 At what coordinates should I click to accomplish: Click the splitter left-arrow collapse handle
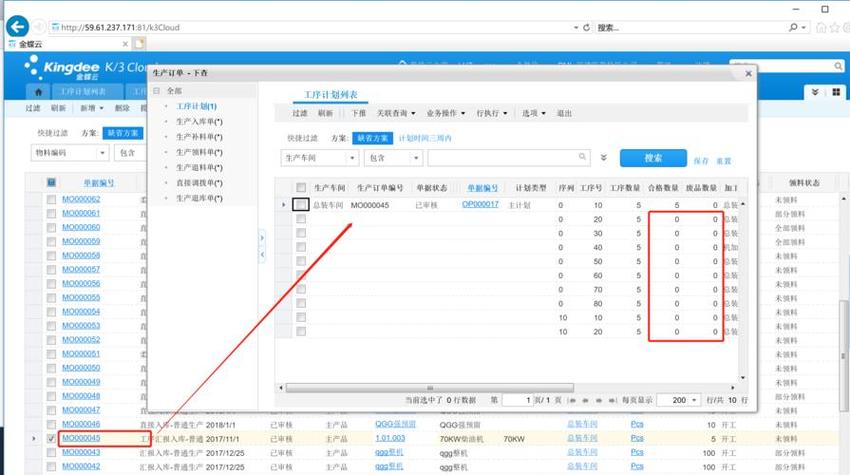(262, 254)
